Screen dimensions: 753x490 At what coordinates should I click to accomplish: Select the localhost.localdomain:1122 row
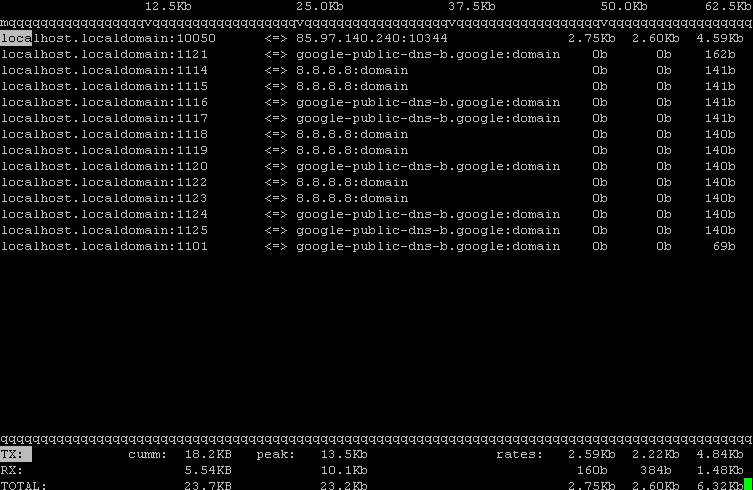[x=368, y=183]
